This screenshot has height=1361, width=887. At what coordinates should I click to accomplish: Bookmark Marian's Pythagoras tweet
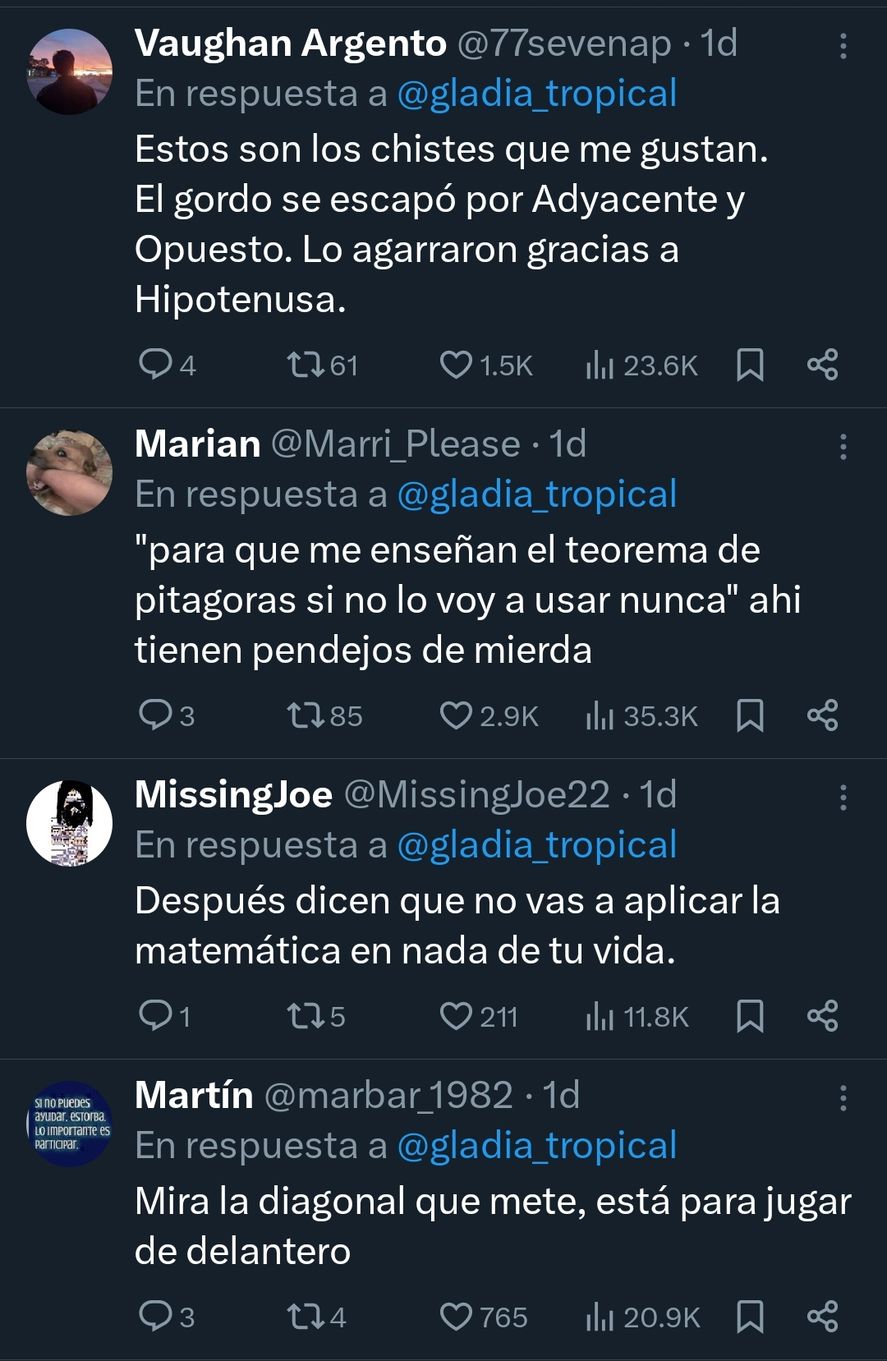750,716
